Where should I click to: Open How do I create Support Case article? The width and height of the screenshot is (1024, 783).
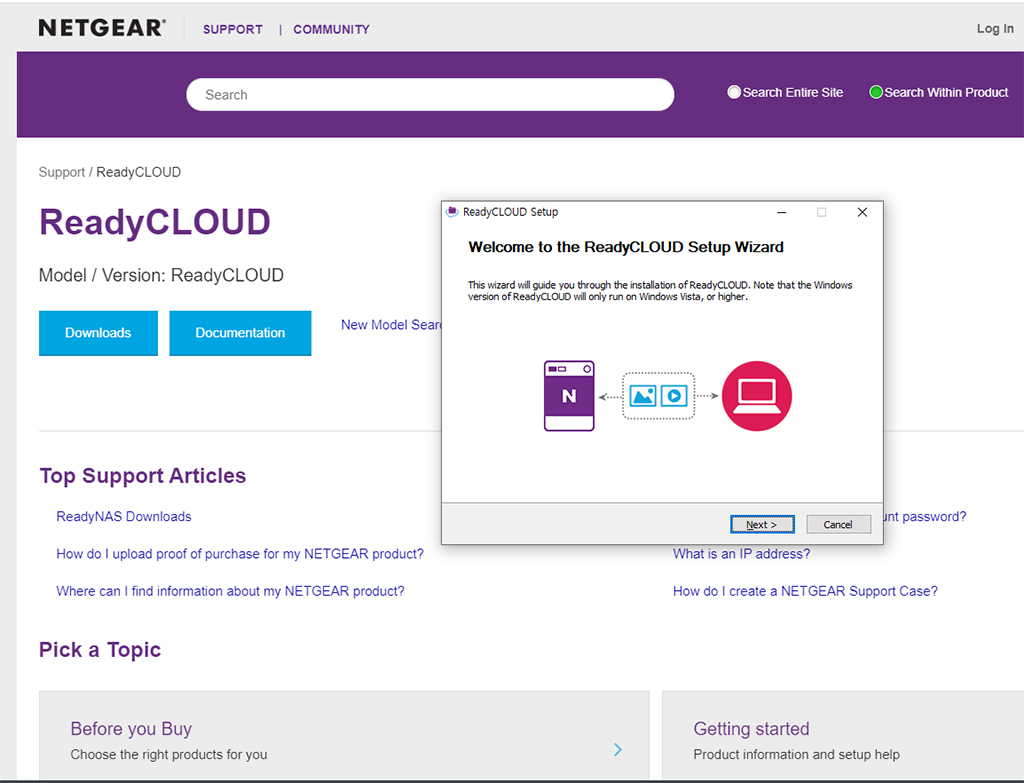pos(805,591)
